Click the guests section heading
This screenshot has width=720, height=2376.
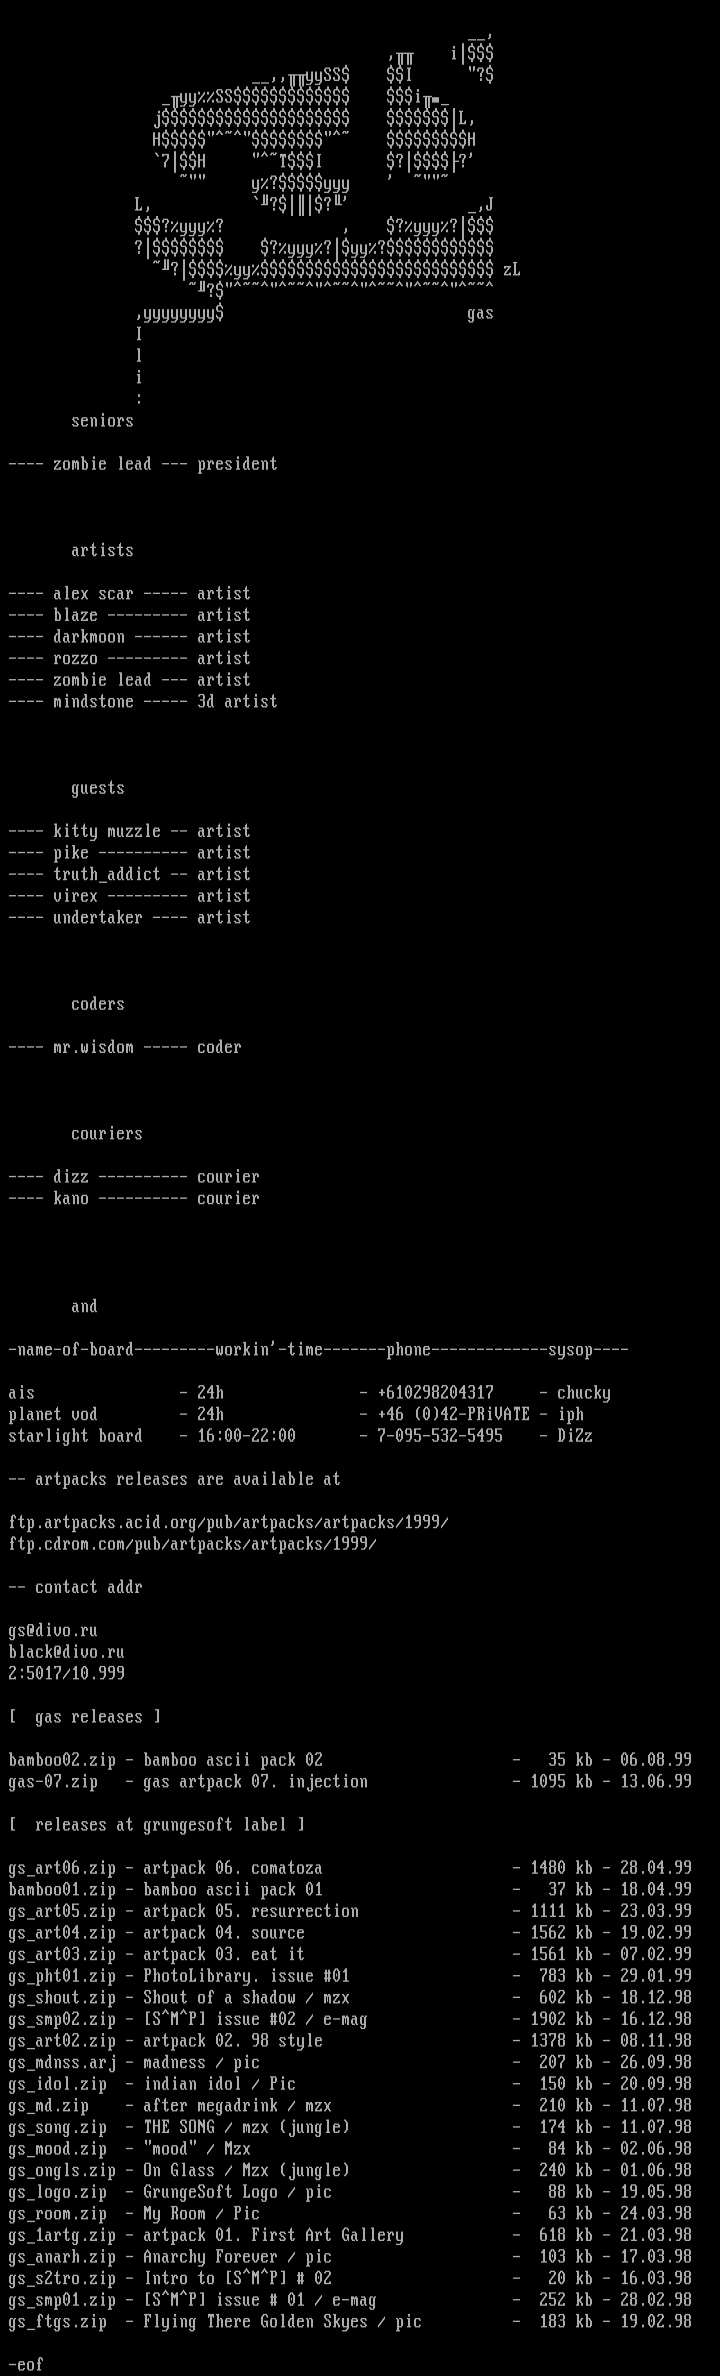[98, 788]
